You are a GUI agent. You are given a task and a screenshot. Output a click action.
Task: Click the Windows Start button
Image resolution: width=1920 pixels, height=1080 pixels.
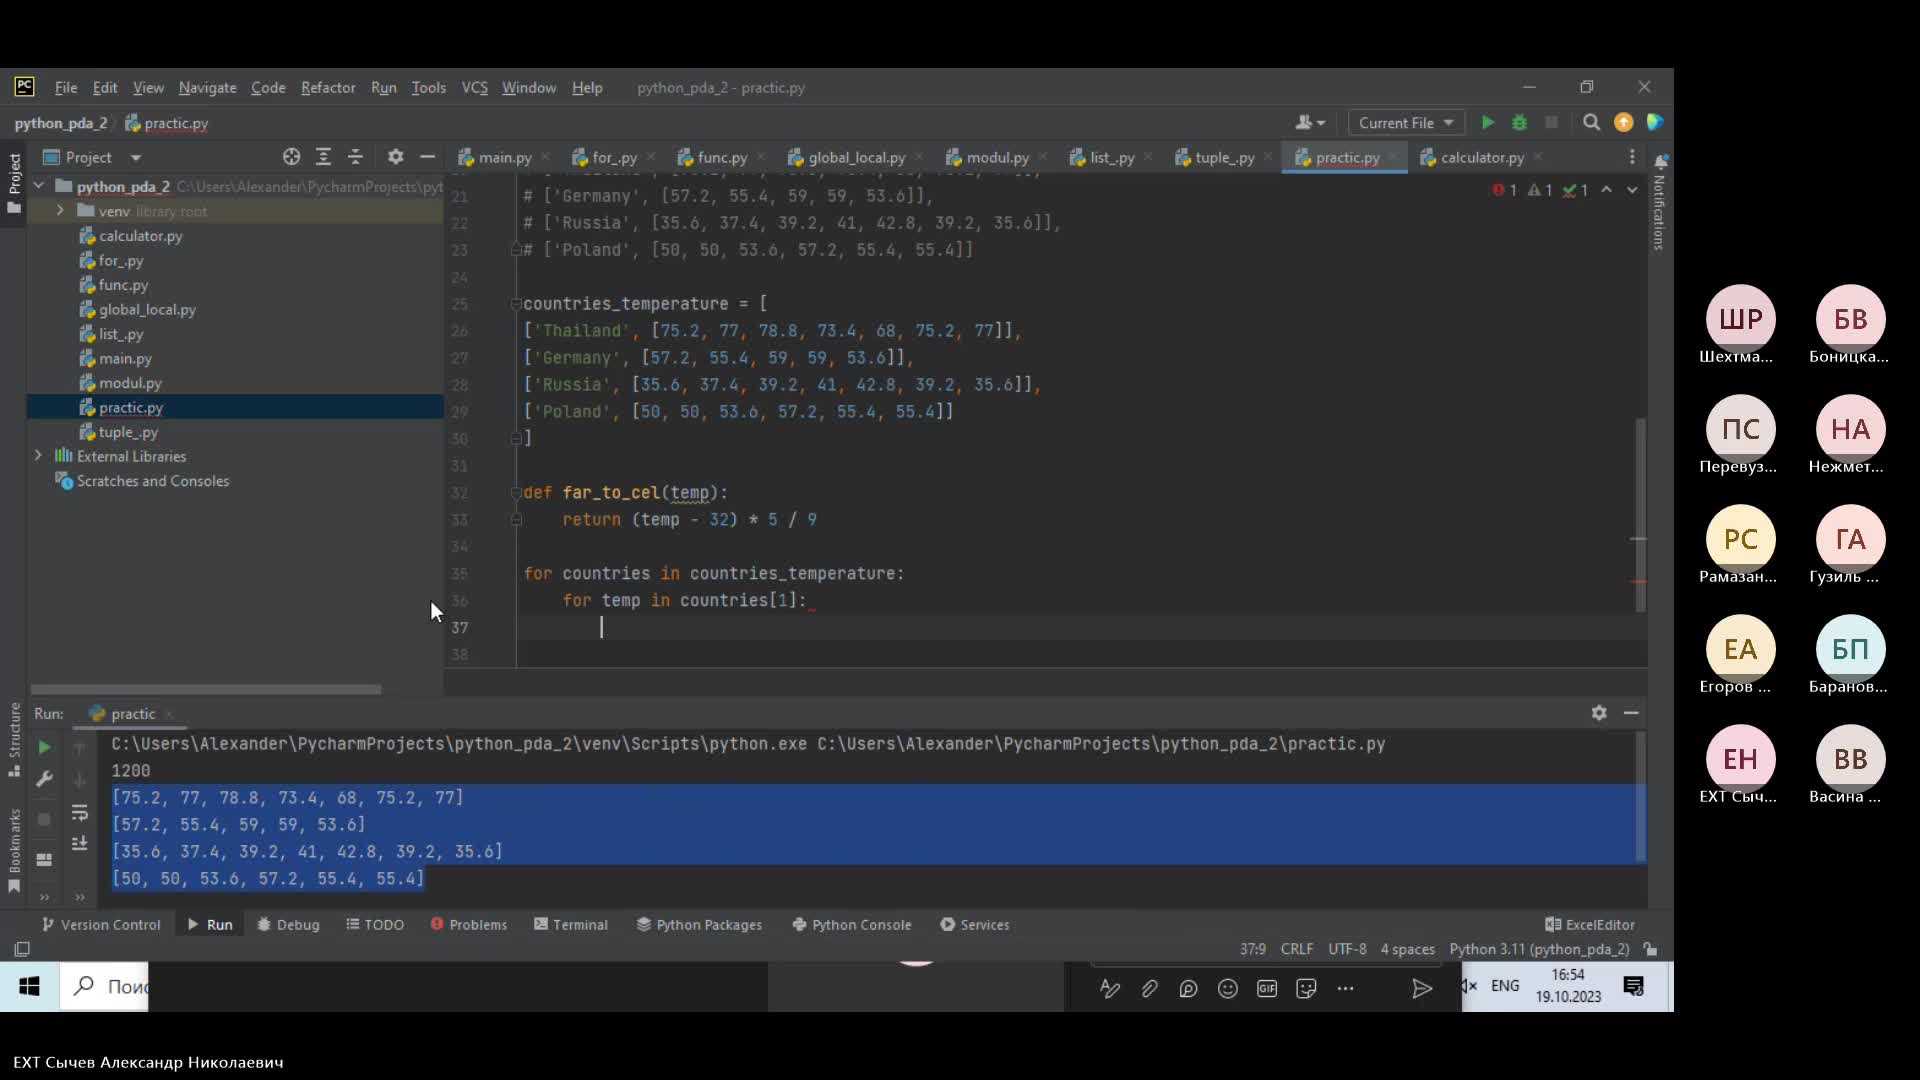click(29, 987)
